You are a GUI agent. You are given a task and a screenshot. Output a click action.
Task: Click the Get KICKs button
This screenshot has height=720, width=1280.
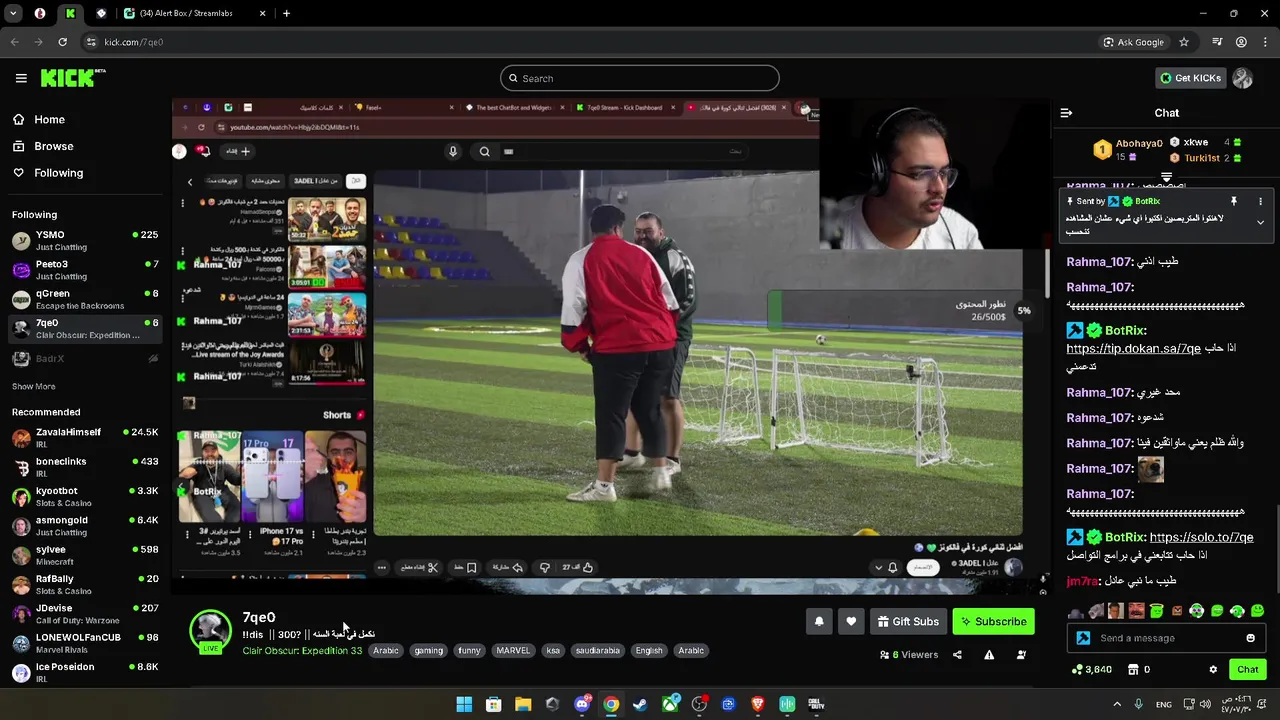click(1190, 78)
